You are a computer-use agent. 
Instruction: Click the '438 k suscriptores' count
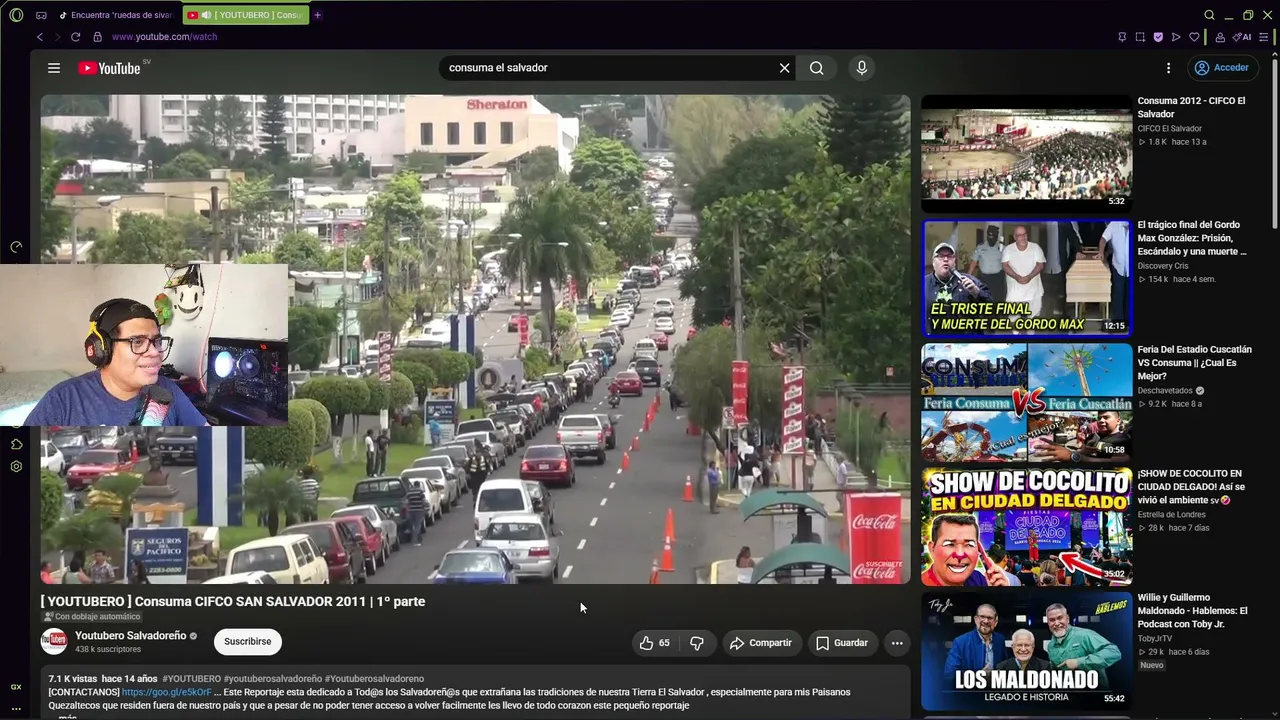pyautogui.click(x=108, y=650)
